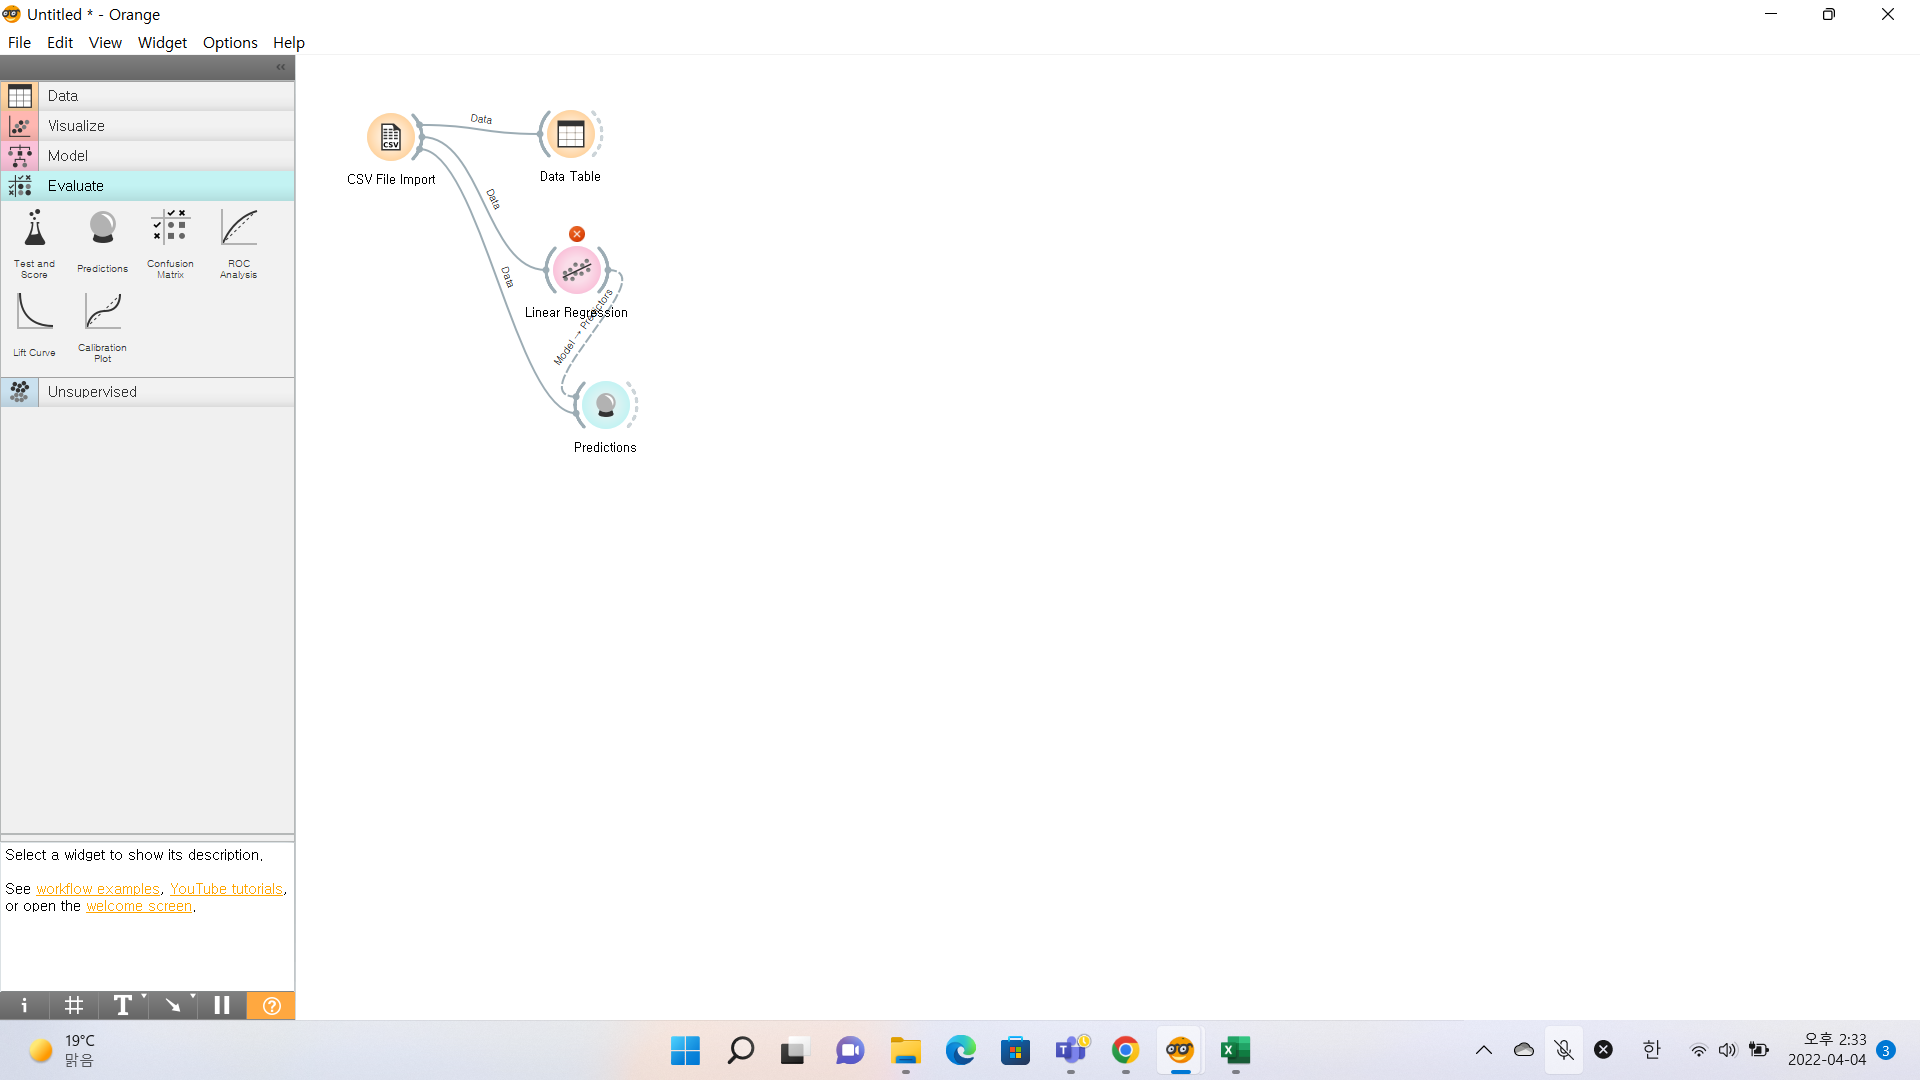
Task: Pause workflow signal propagation
Action: (x=222, y=1005)
